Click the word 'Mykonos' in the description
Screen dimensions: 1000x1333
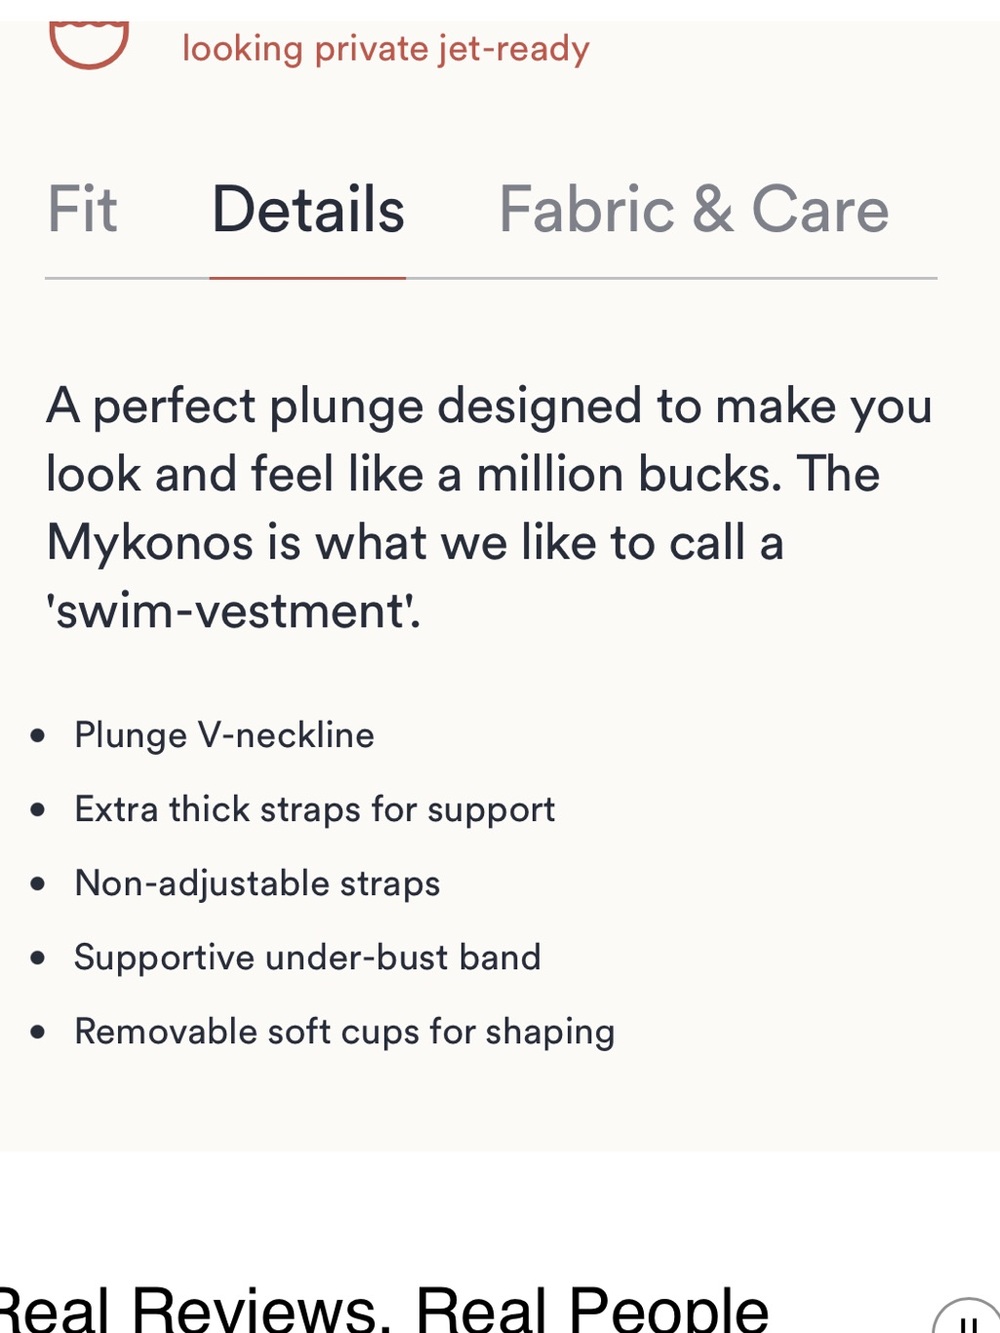pos(150,544)
